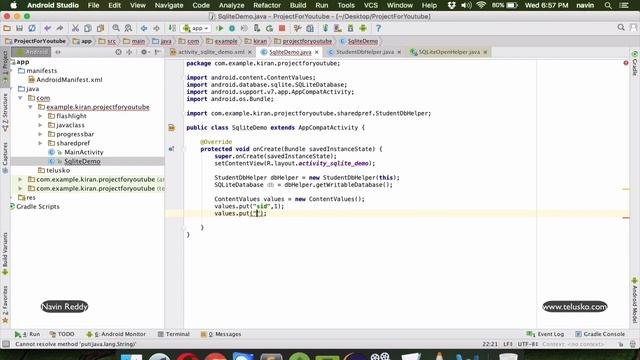Open the Analyze menu
The image size is (640, 360).
(231, 5)
